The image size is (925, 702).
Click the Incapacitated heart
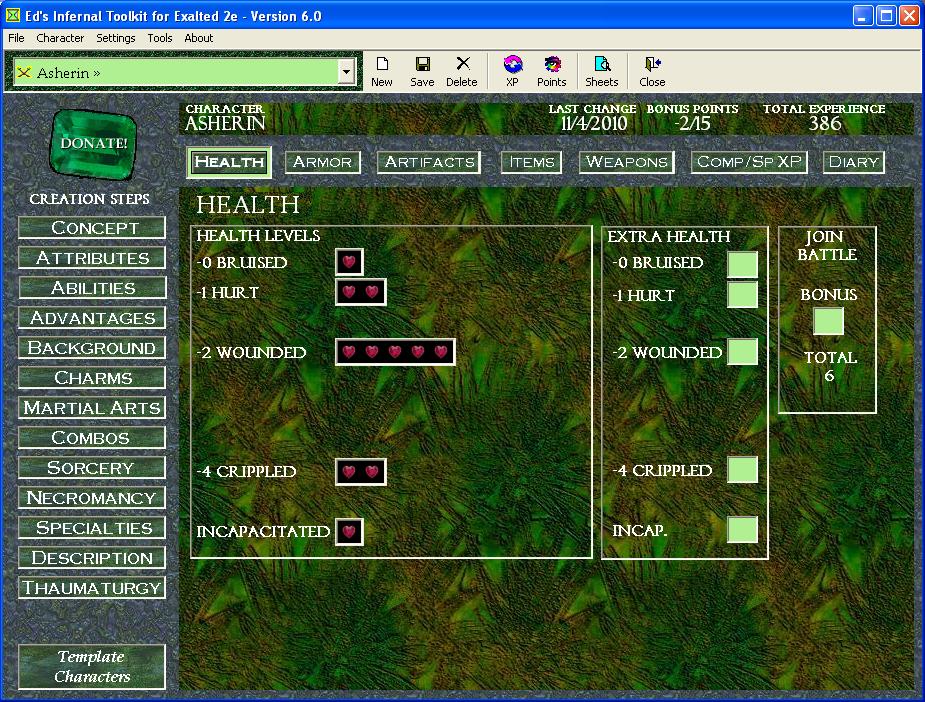pyautogui.click(x=349, y=532)
